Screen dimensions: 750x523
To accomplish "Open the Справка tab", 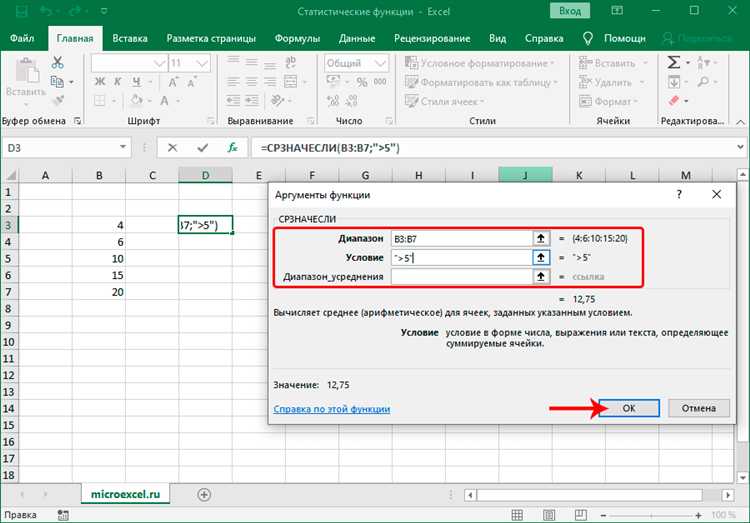I will pos(544,38).
